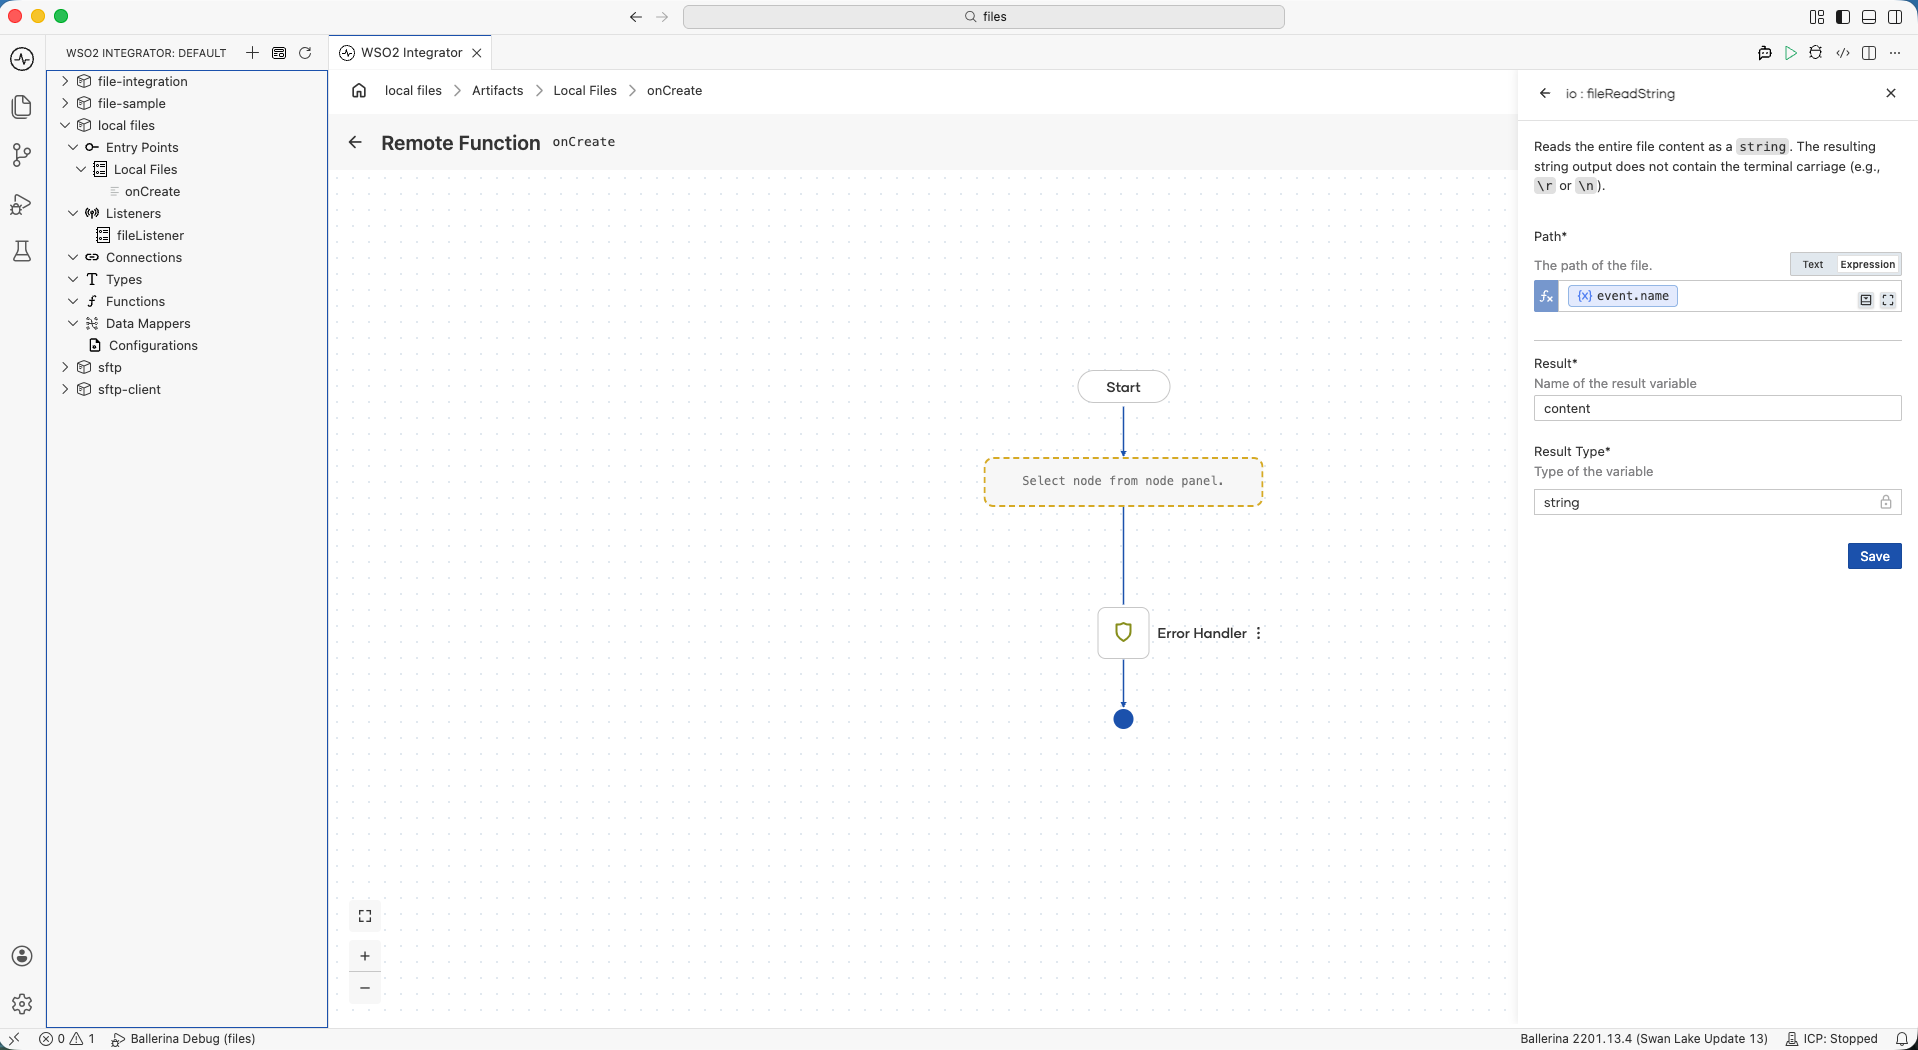1918x1050 pixels.
Task: Edit the Result variable name field
Action: (x=1717, y=408)
